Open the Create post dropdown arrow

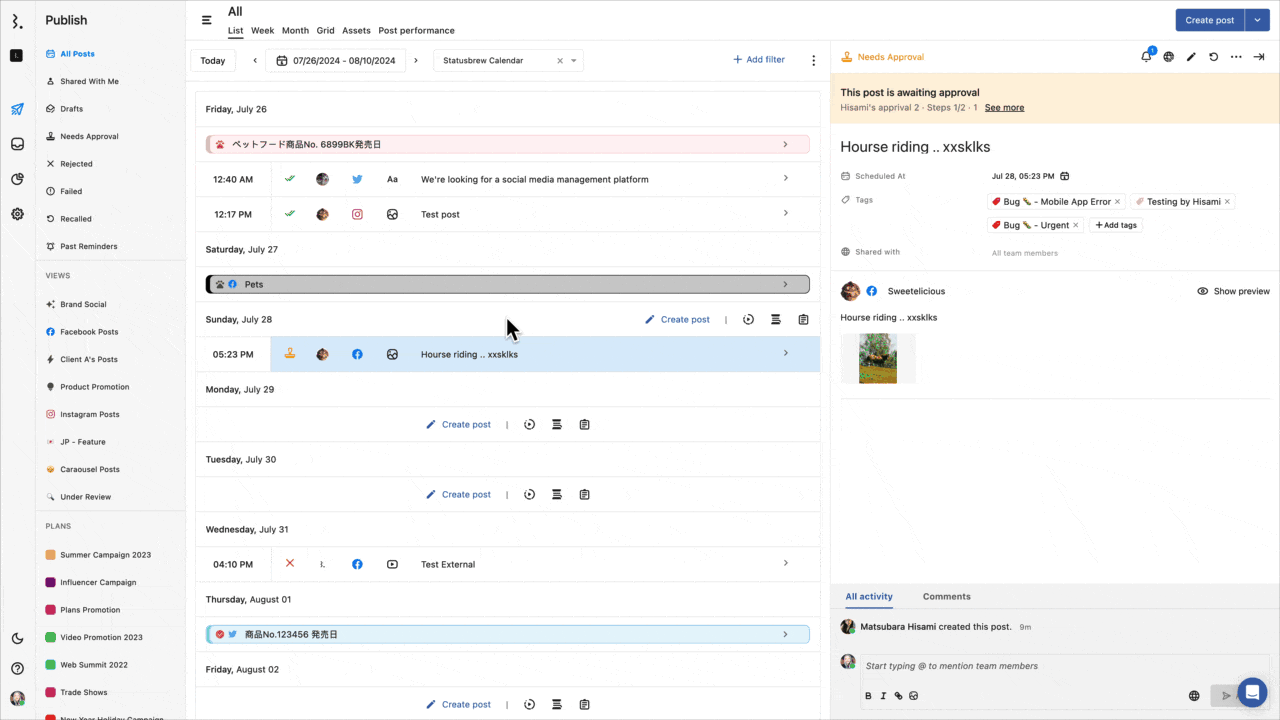coord(1257,20)
